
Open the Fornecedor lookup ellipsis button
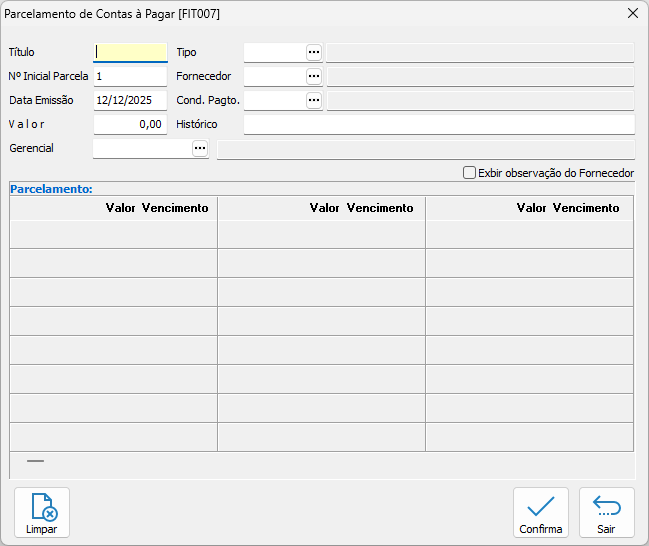tap(314, 76)
